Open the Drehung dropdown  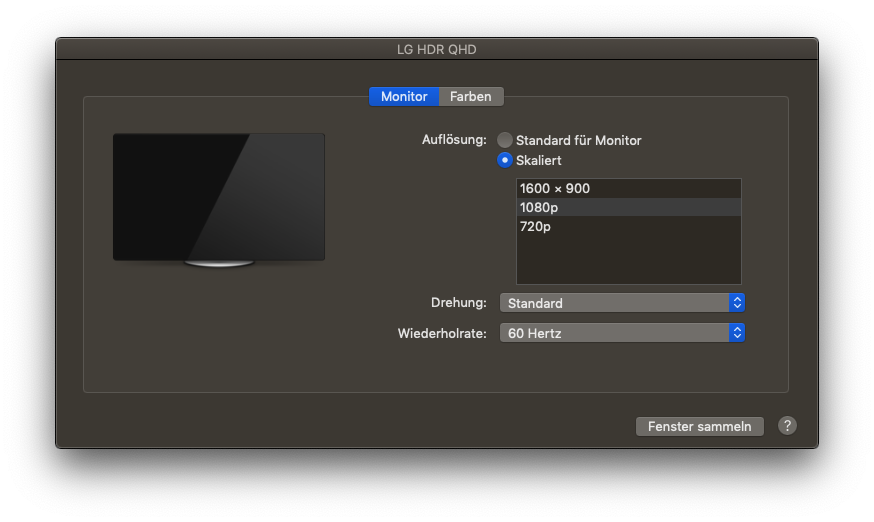tap(622, 303)
